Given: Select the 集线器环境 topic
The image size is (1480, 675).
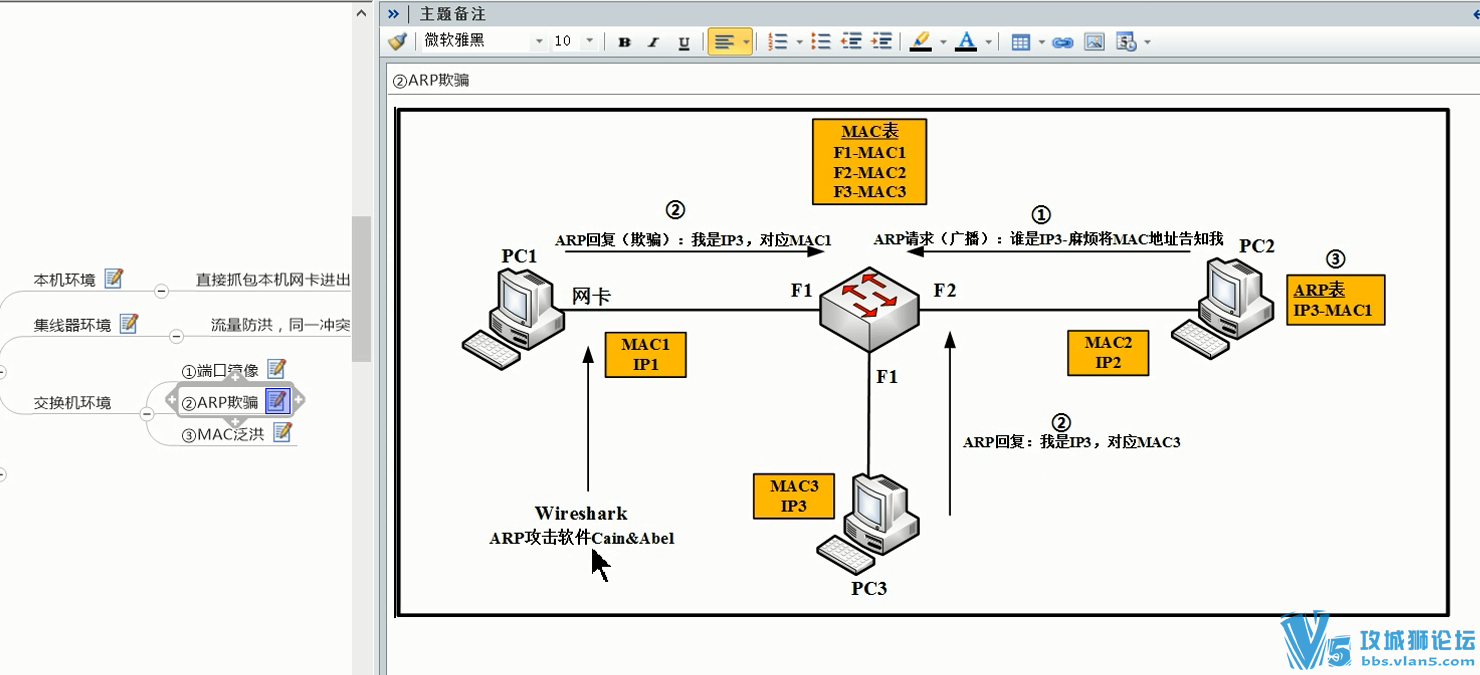Looking at the screenshot, I should pyautogui.click(x=73, y=324).
